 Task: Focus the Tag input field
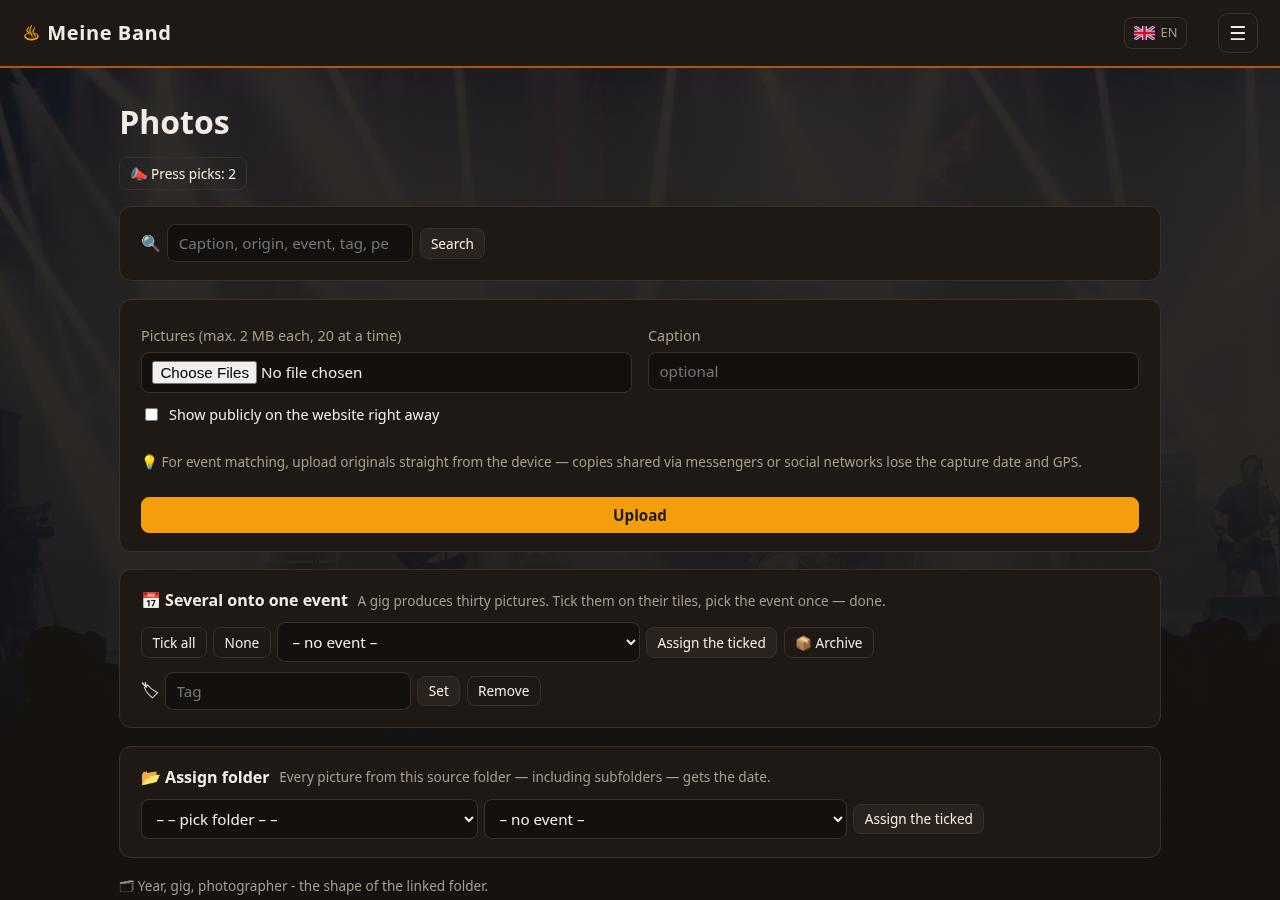(288, 691)
